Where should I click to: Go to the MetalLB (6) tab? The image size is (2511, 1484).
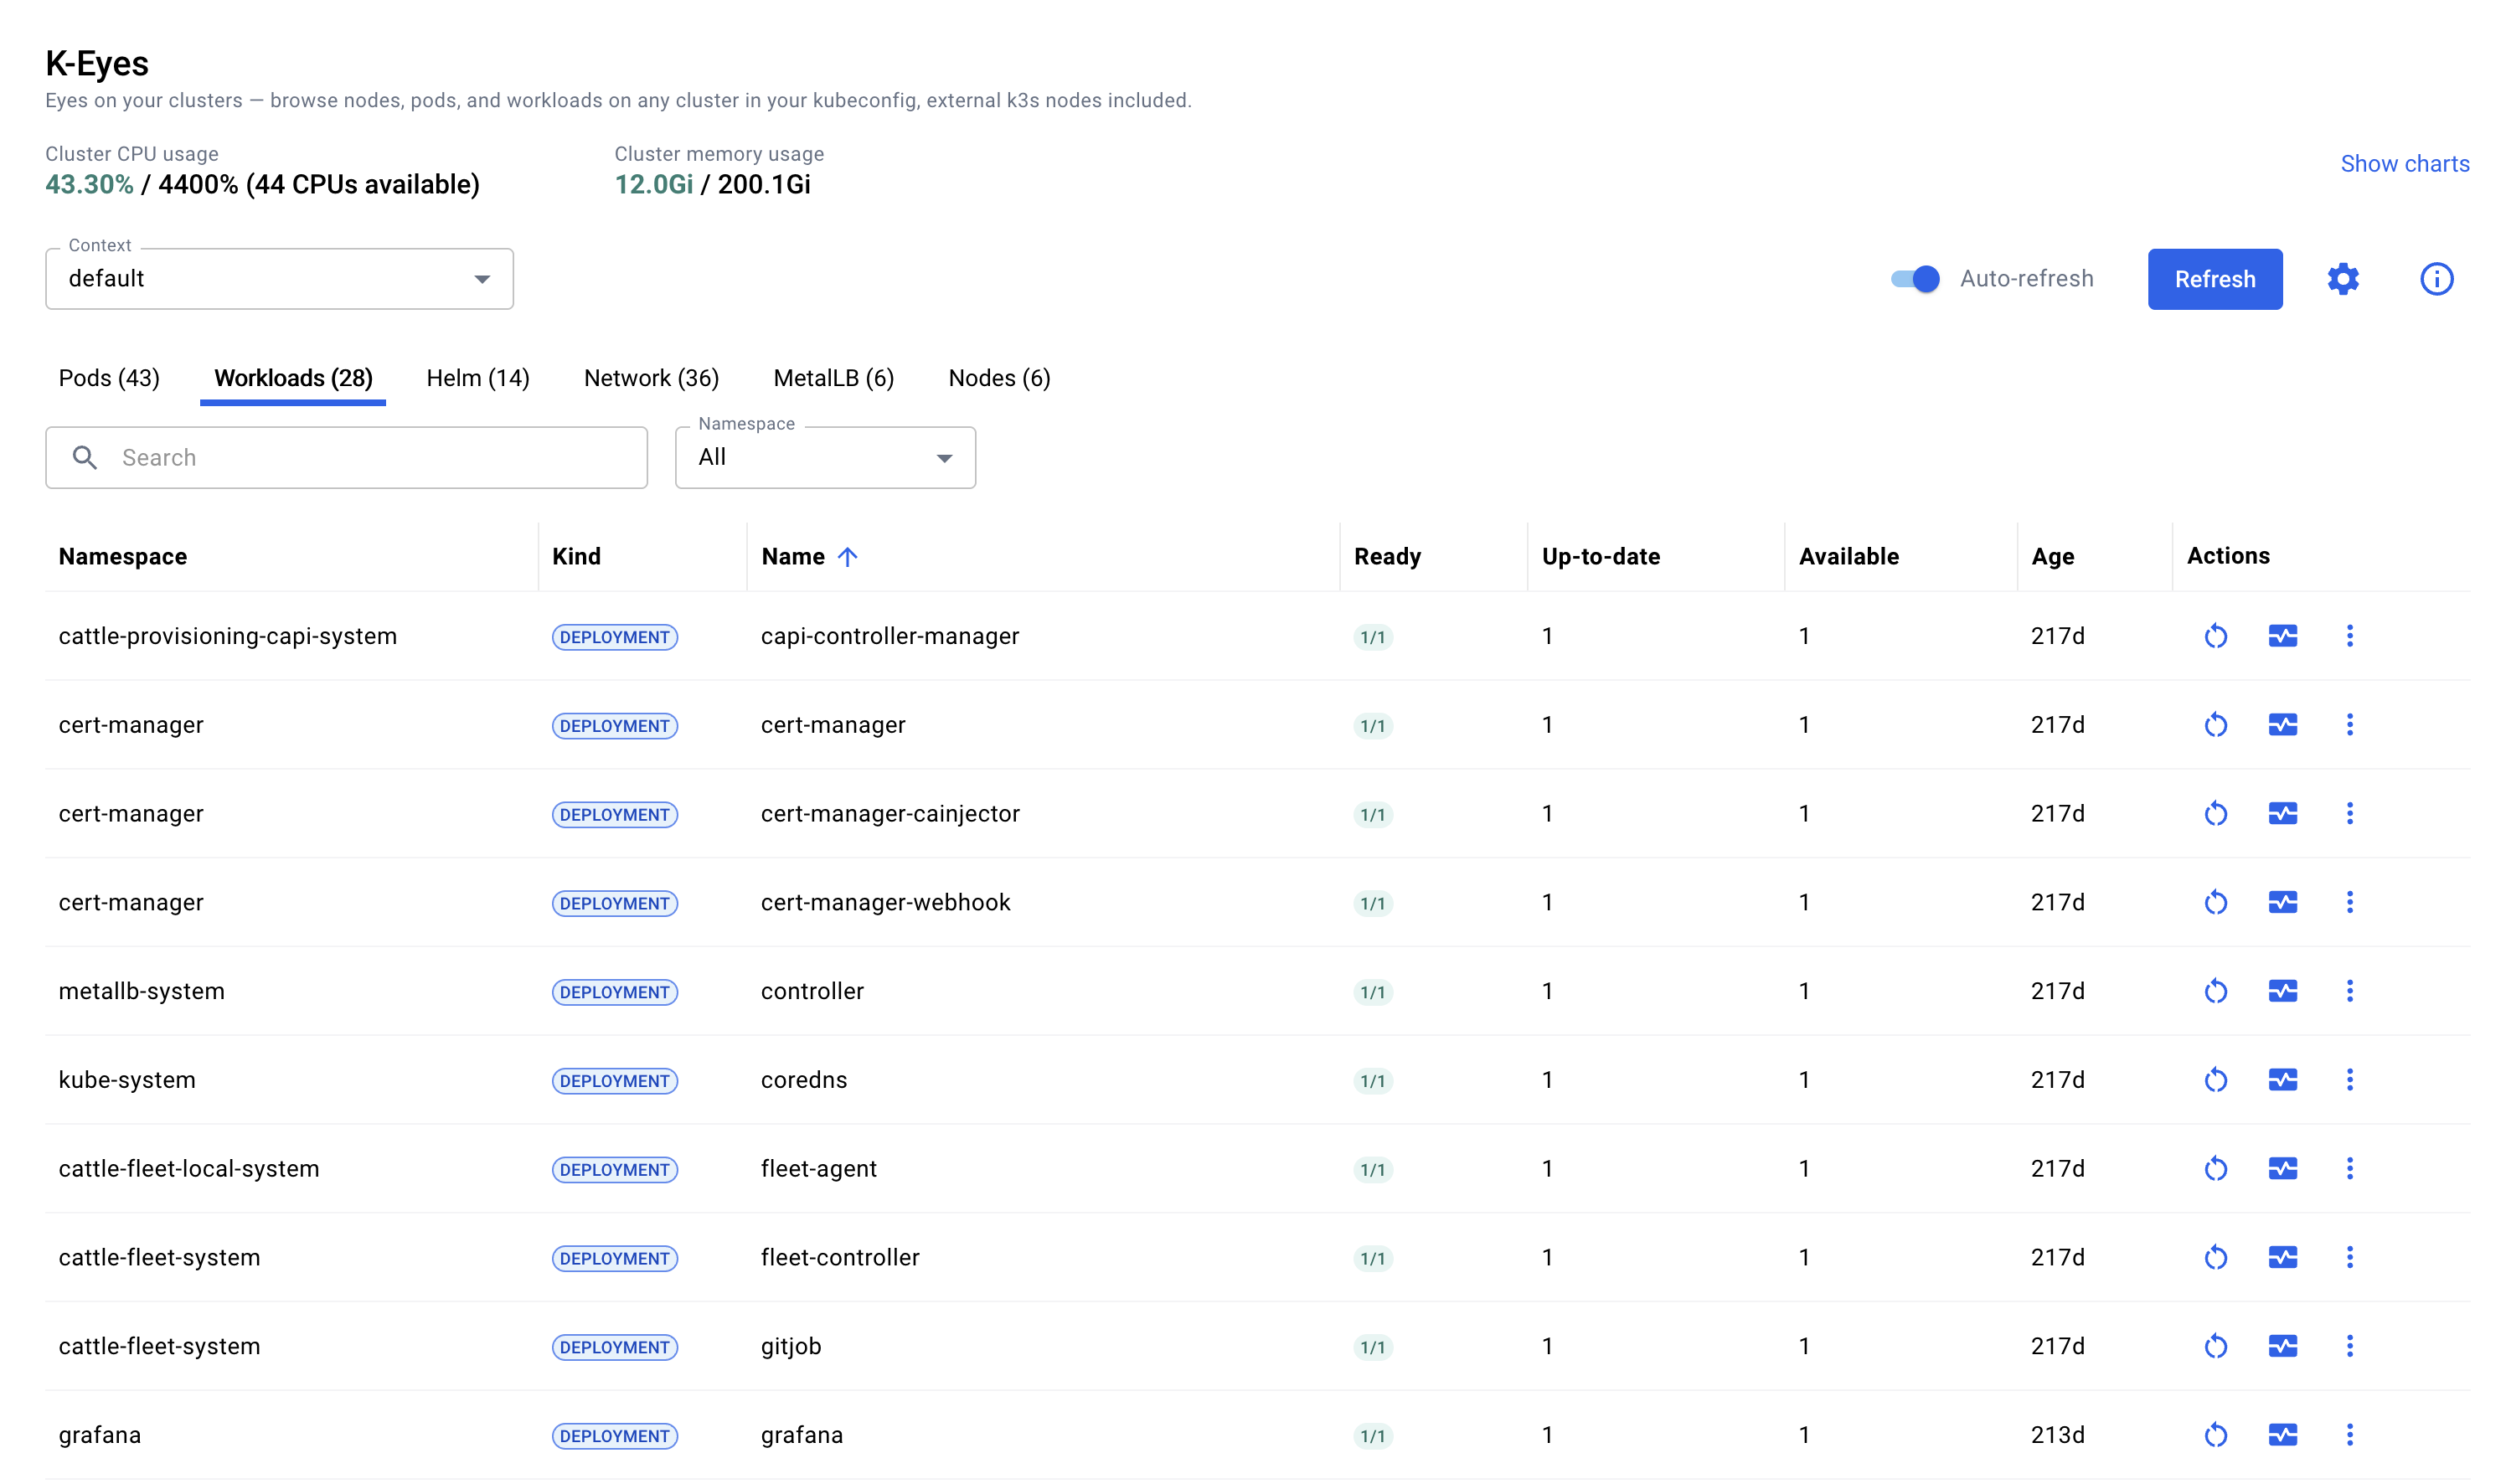[x=833, y=378]
